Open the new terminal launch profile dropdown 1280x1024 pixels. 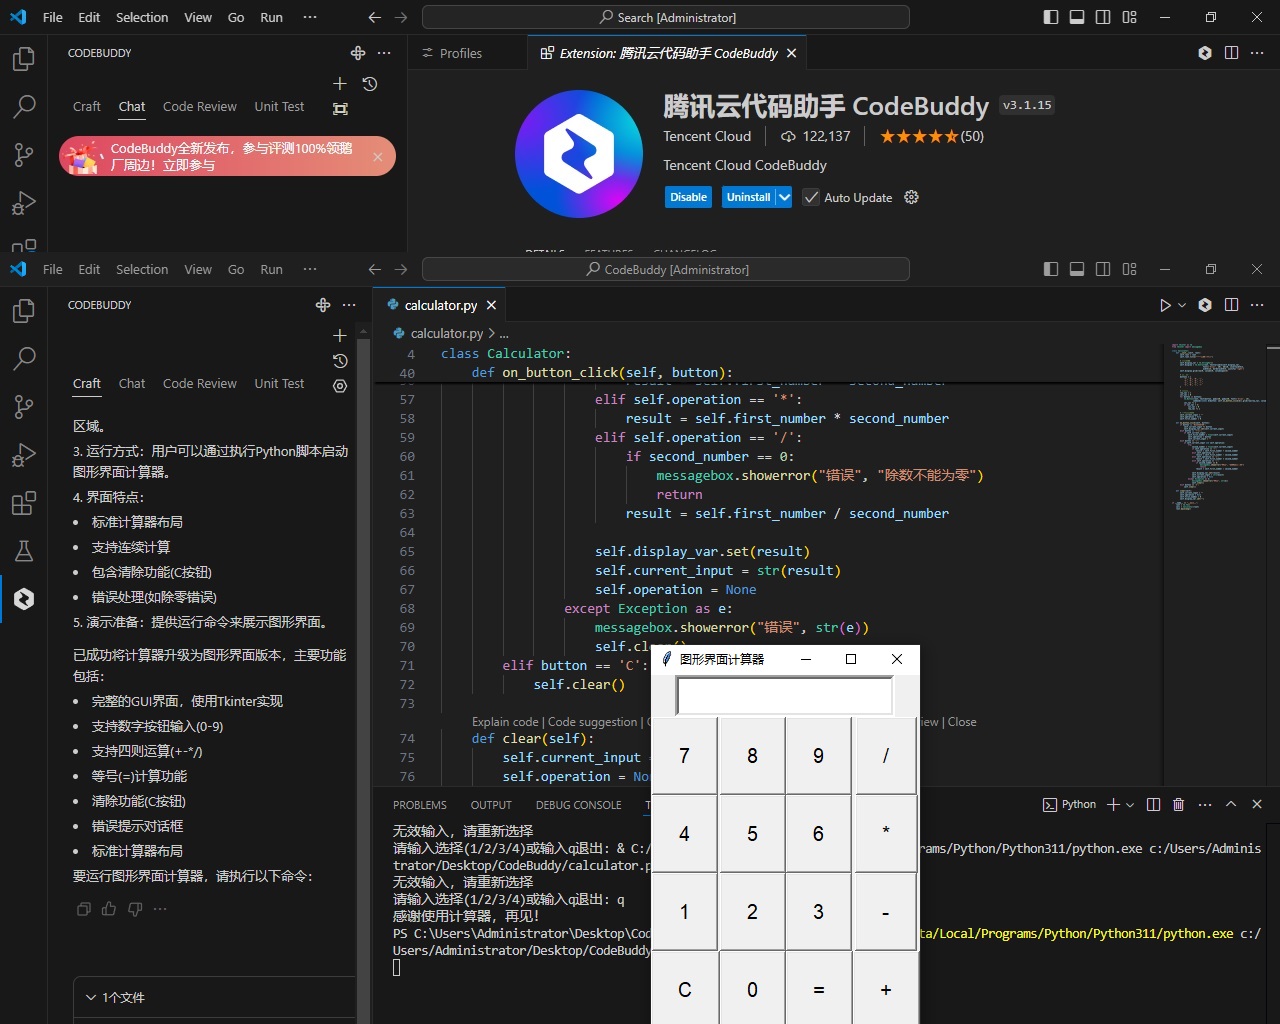click(x=1130, y=804)
